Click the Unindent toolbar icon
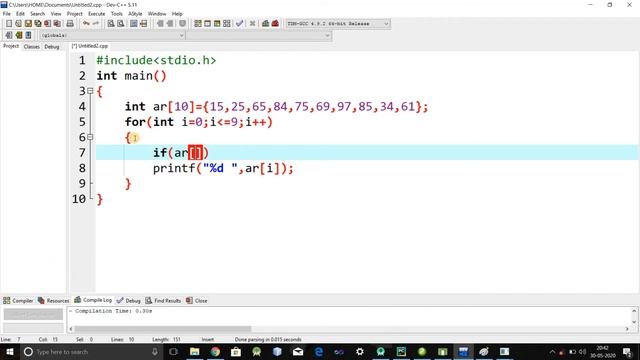This screenshot has width=640, height=360. point(170,24)
